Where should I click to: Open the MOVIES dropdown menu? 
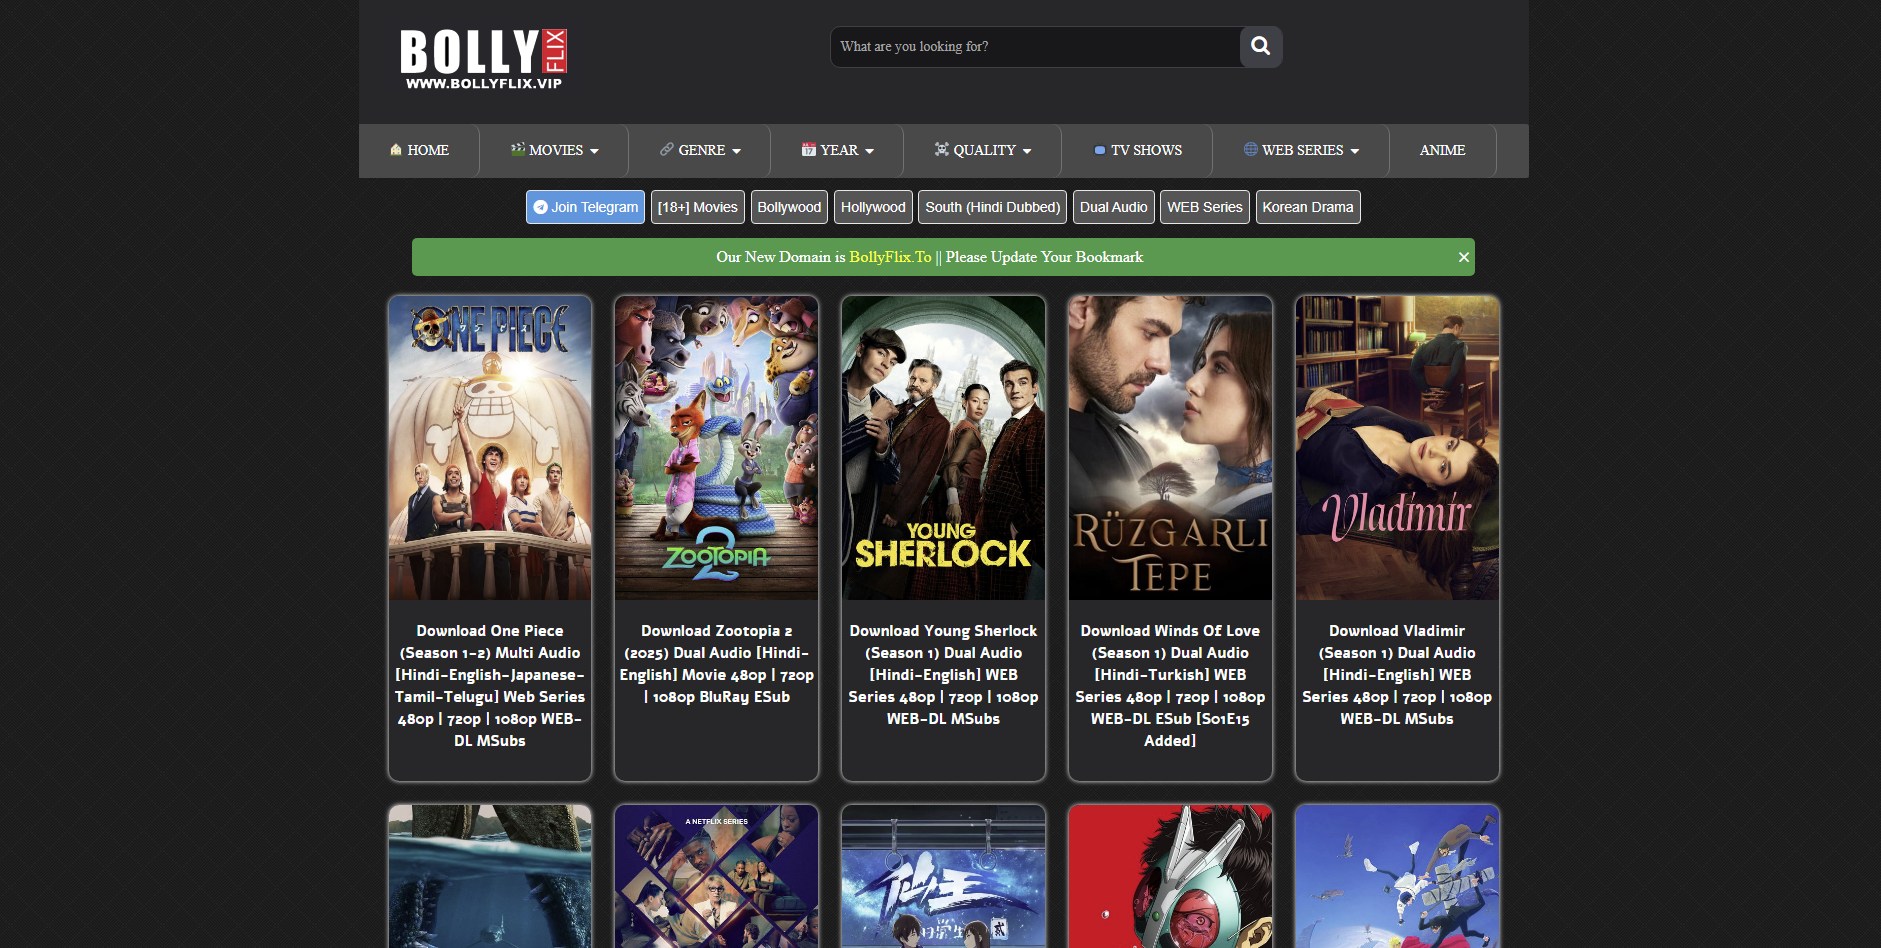(x=556, y=150)
